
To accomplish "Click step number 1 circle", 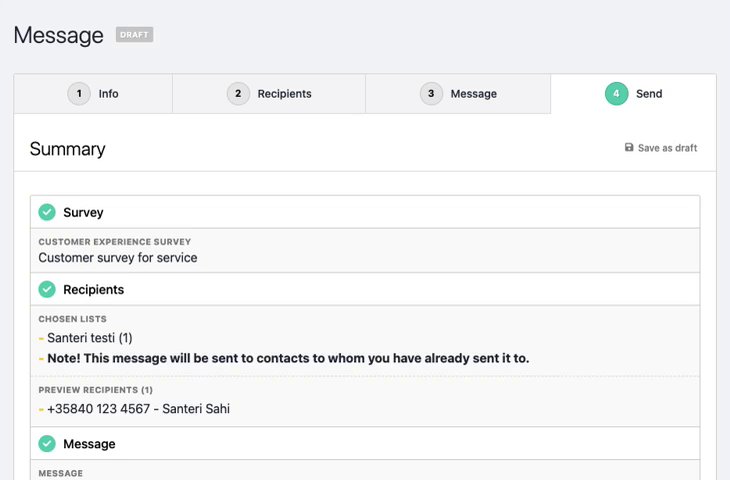I will pyautogui.click(x=79, y=94).
